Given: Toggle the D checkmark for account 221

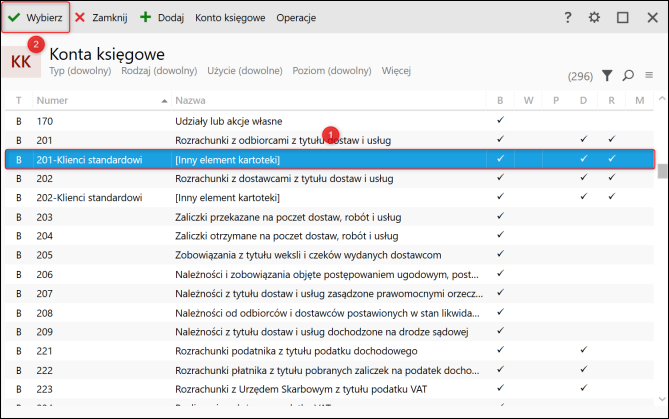Looking at the screenshot, I should [583, 350].
